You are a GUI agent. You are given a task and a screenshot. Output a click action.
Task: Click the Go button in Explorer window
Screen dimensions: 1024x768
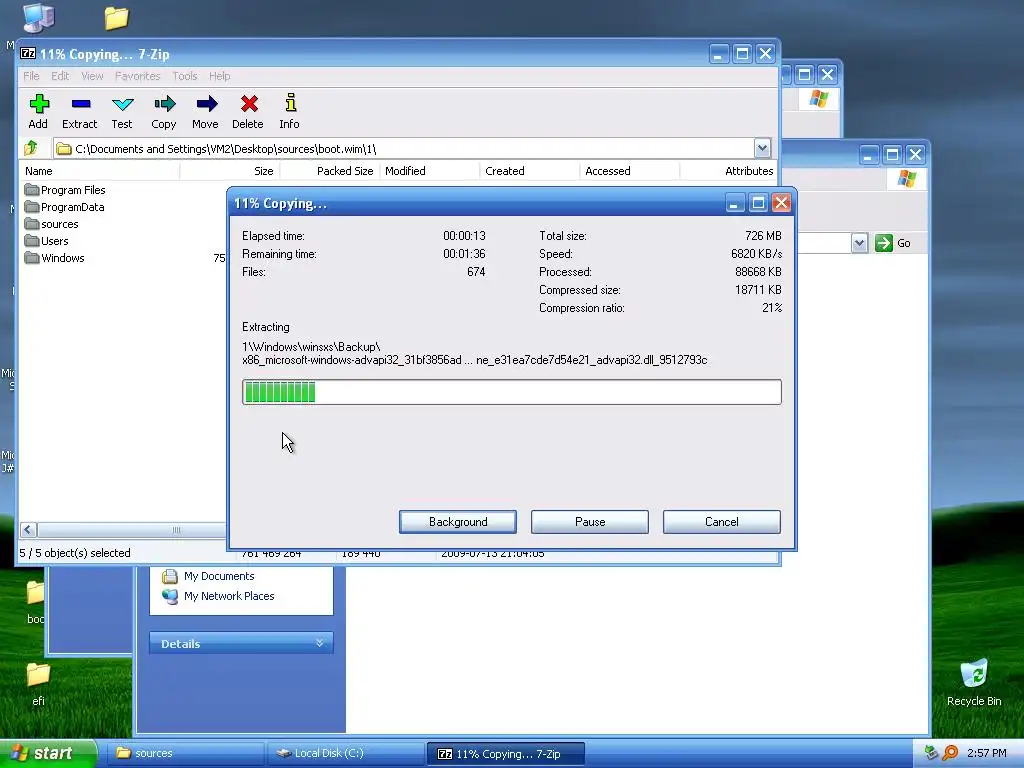(x=893, y=243)
